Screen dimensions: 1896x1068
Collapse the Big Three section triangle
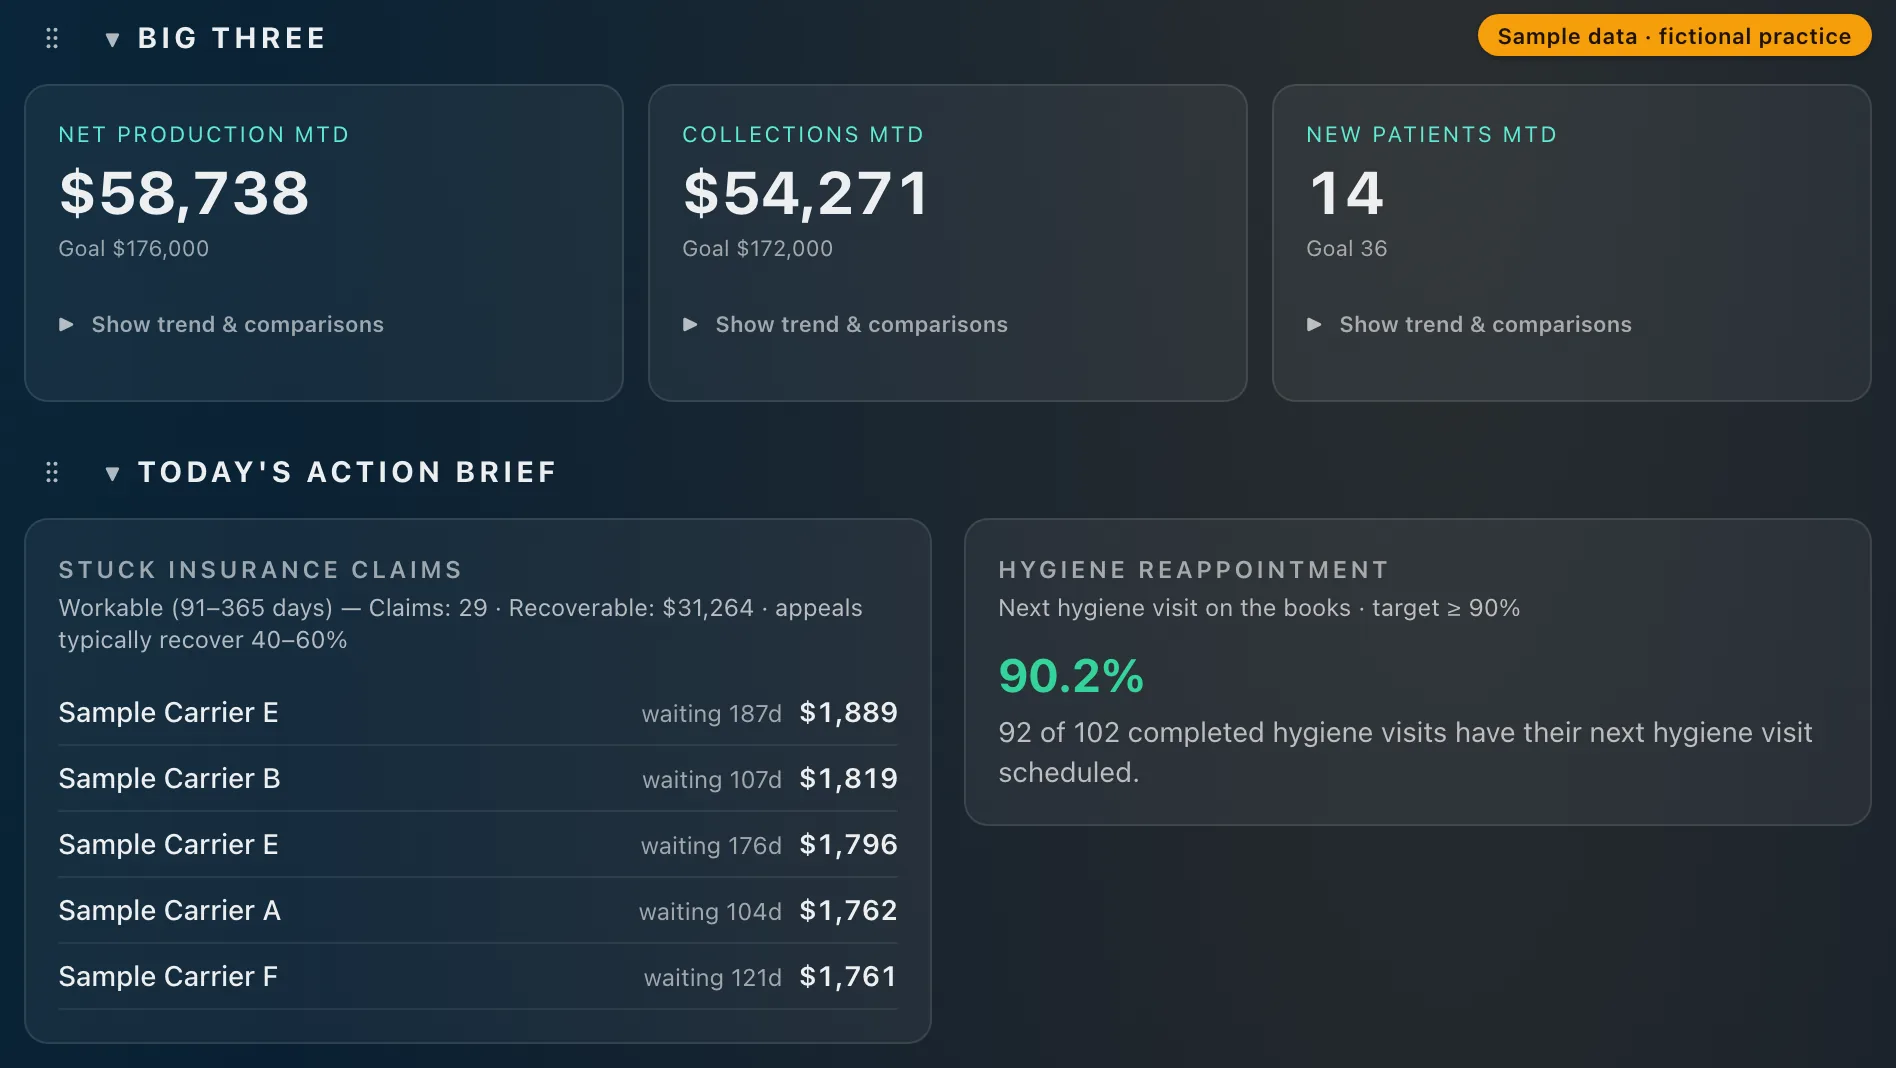tap(113, 39)
